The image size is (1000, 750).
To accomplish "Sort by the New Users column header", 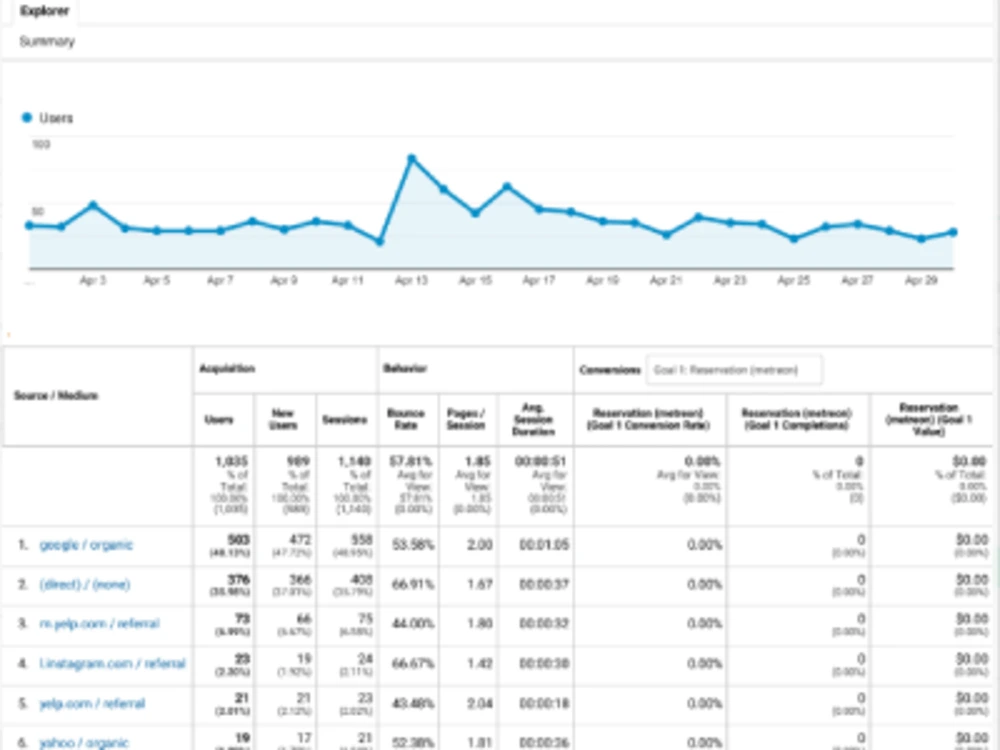I will (x=283, y=420).
